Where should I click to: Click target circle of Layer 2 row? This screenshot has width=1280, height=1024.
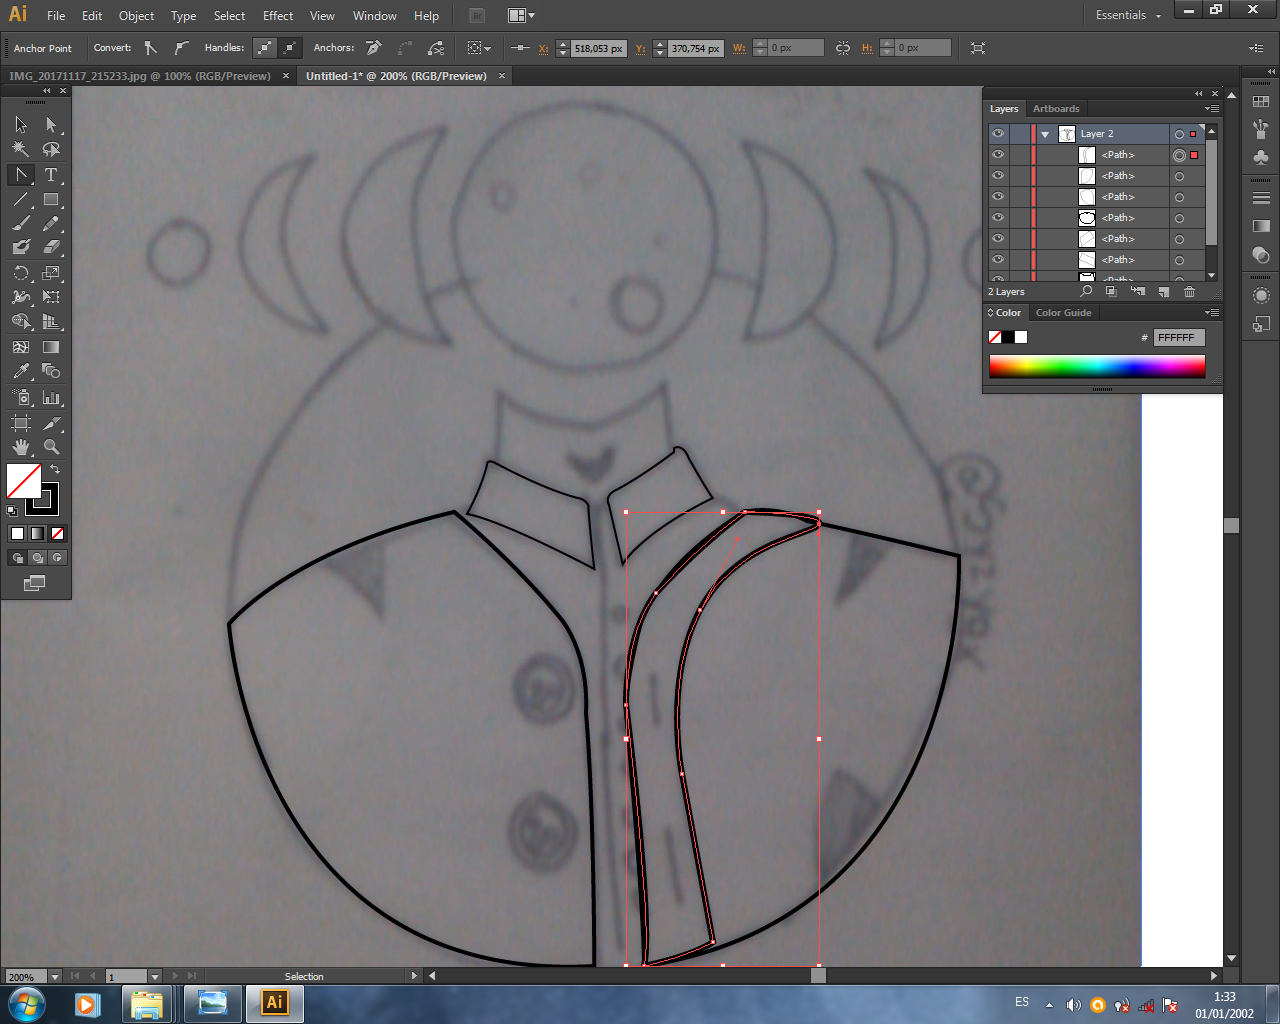click(1180, 134)
